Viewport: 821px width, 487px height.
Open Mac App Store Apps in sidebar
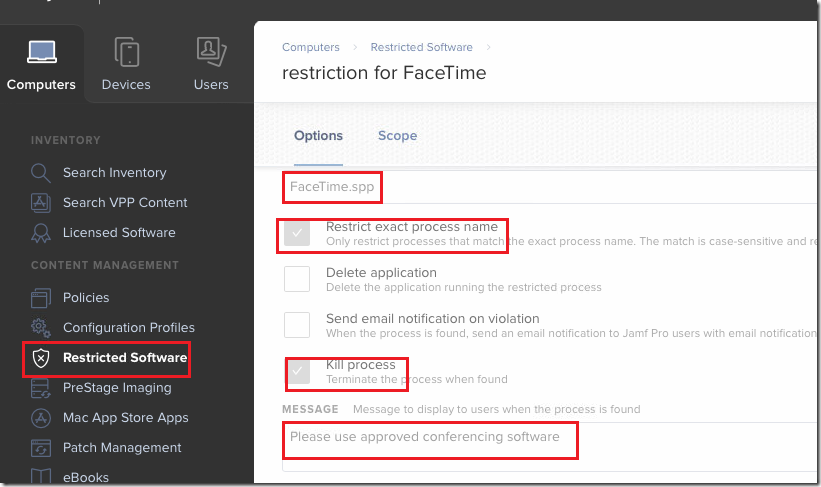tap(126, 417)
